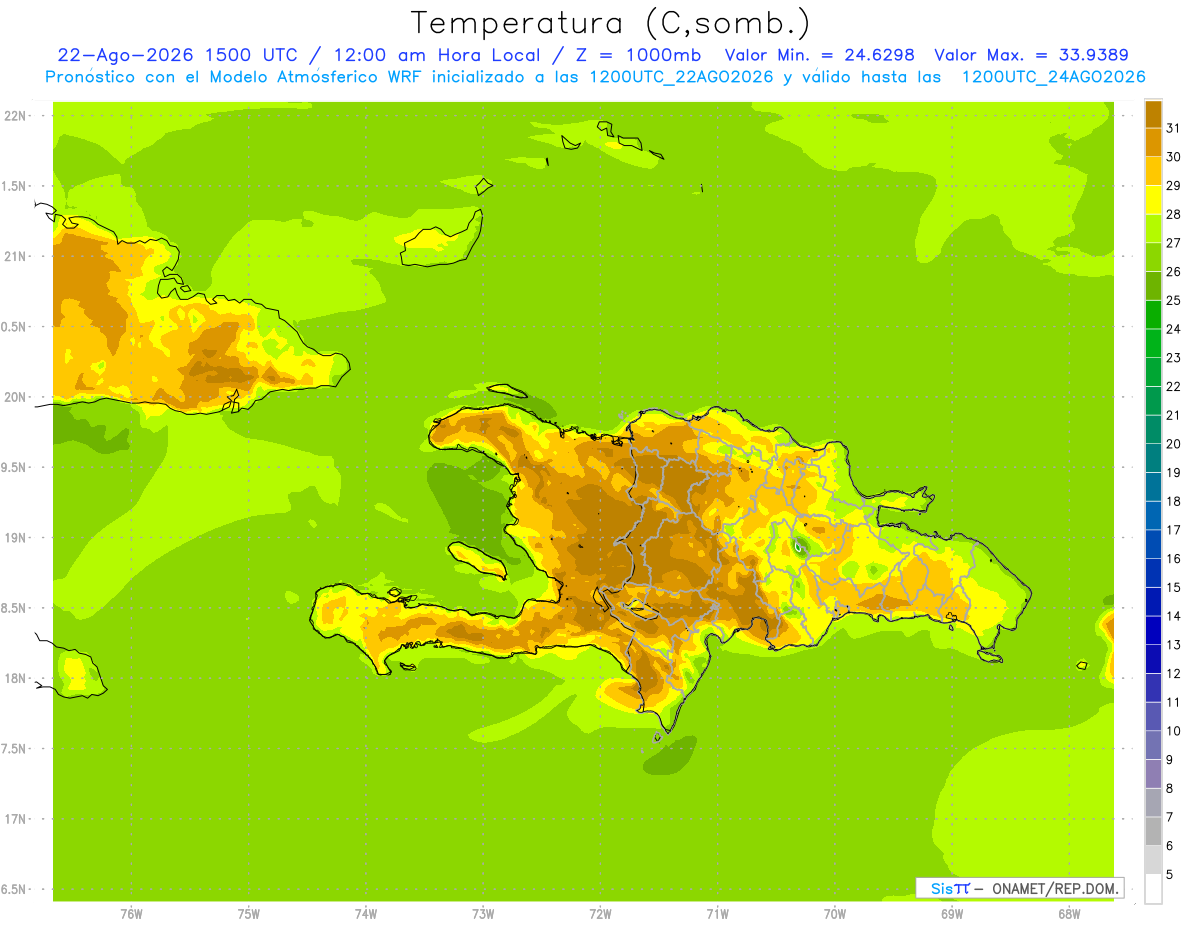
Task: Click the '71W' longitude label
Action: [717, 914]
